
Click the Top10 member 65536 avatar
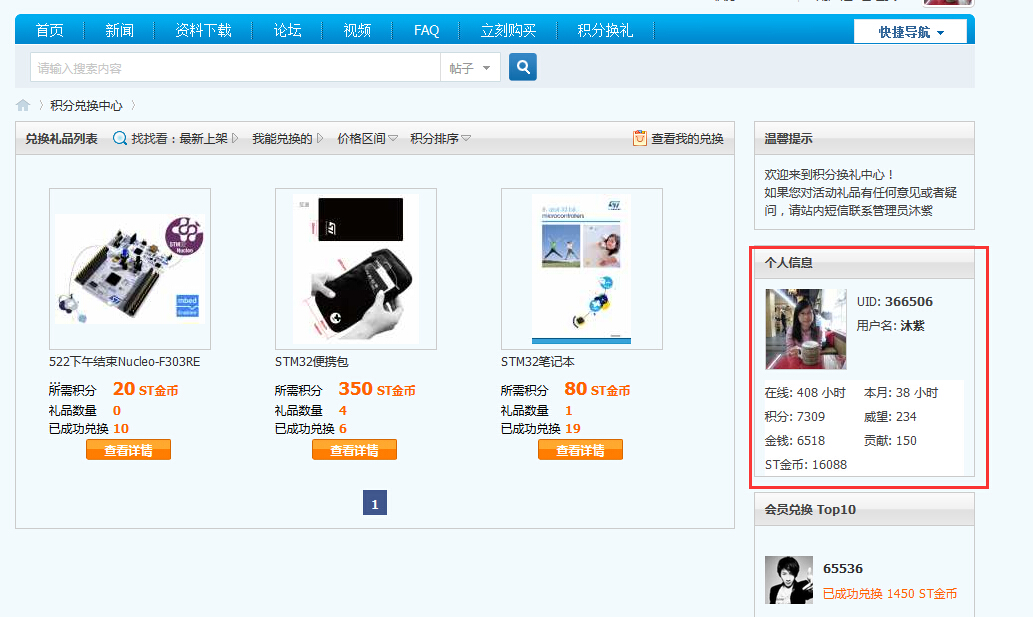point(789,580)
